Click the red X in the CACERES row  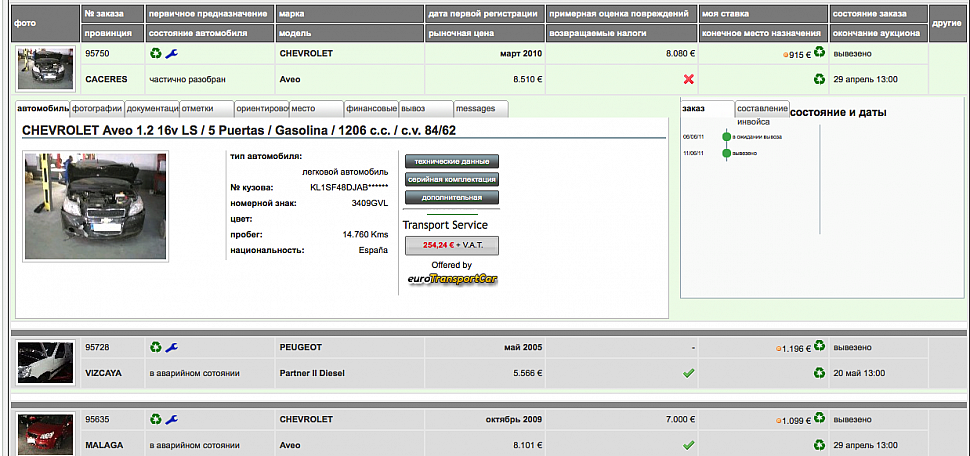click(x=688, y=79)
